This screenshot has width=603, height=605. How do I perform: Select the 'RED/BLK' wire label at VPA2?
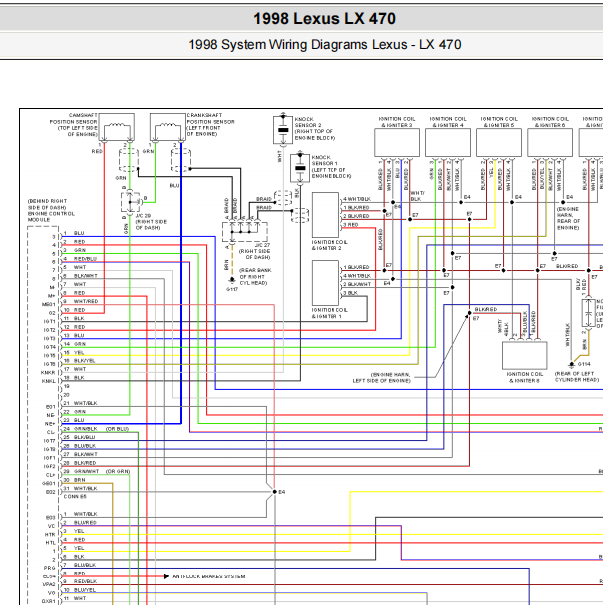85,581
